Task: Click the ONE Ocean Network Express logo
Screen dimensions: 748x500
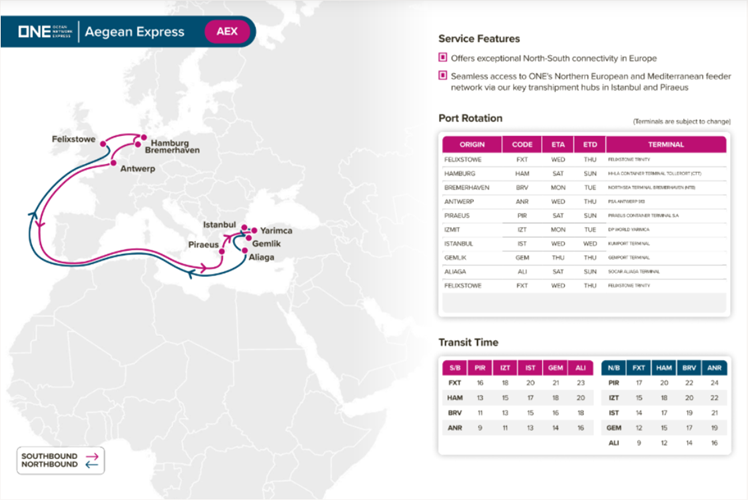Action: [x=43, y=32]
